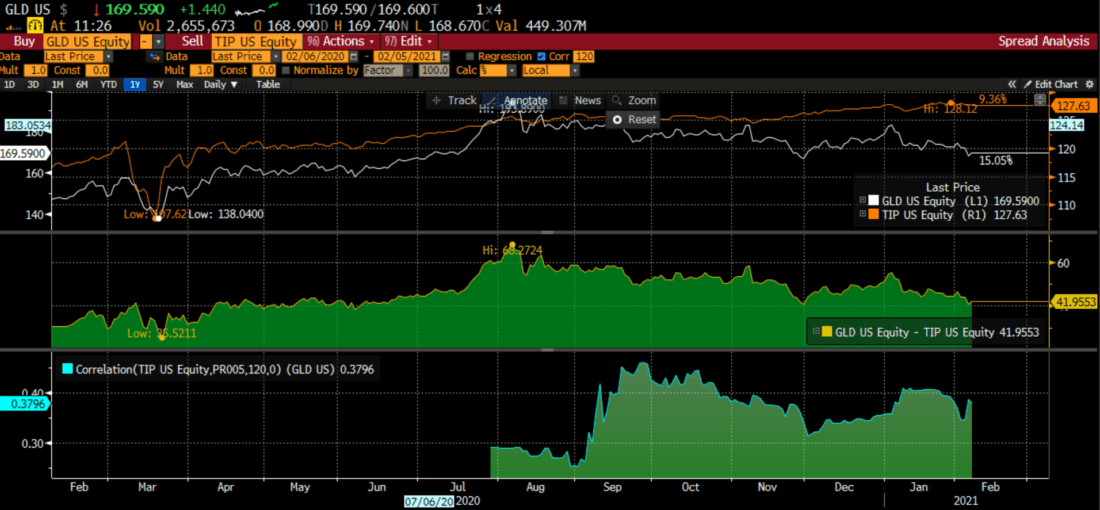Click the yellow spread legend color swatch
The width and height of the screenshot is (1100, 510).
(826, 330)
